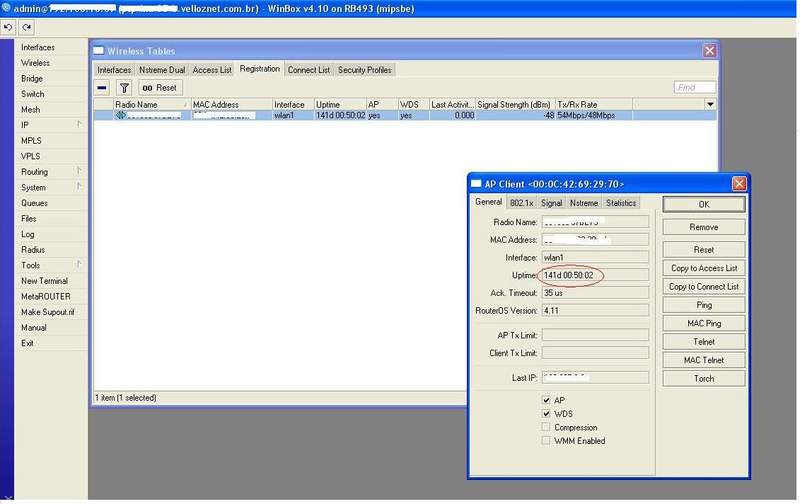Click Make Supout.rif in the sidebar
Viewport: 800px width, 504px height.
click(47, 312)
